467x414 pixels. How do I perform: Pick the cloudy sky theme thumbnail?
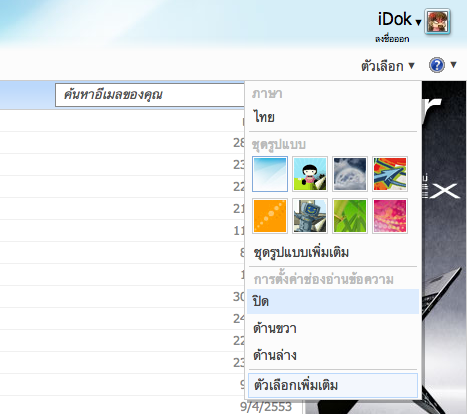pyautogui.click(x=350, y=174)
